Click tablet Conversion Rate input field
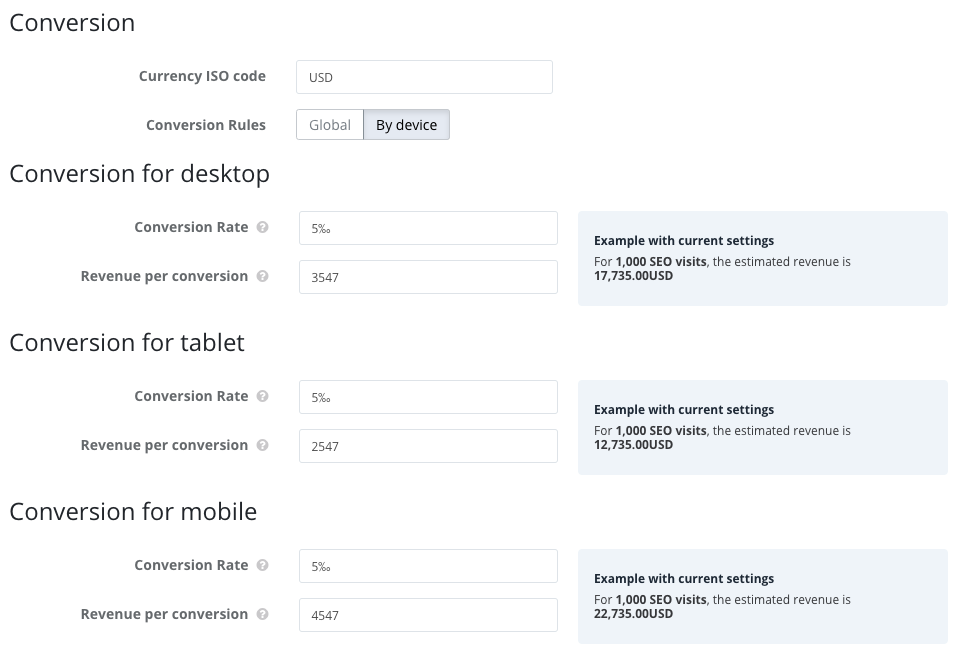958x658 pixels. pyautogui.click(x=428, y=397)
